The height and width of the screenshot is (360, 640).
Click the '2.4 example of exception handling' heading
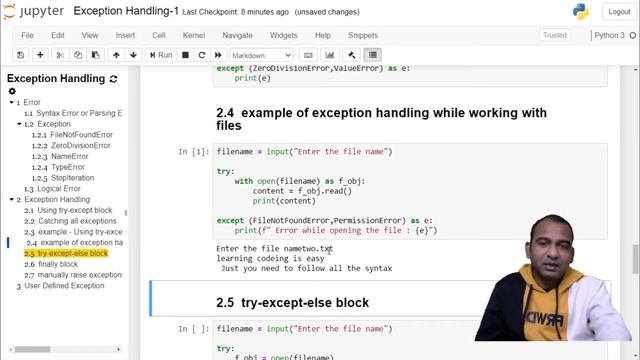pos(381,119)
